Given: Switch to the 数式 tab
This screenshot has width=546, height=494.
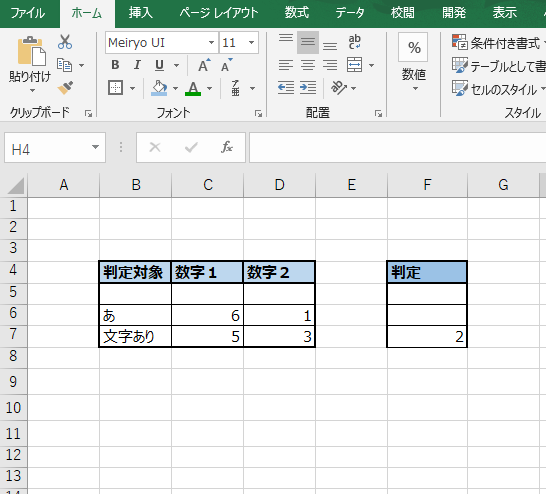Looking at the screenshot, I should 297,13.
